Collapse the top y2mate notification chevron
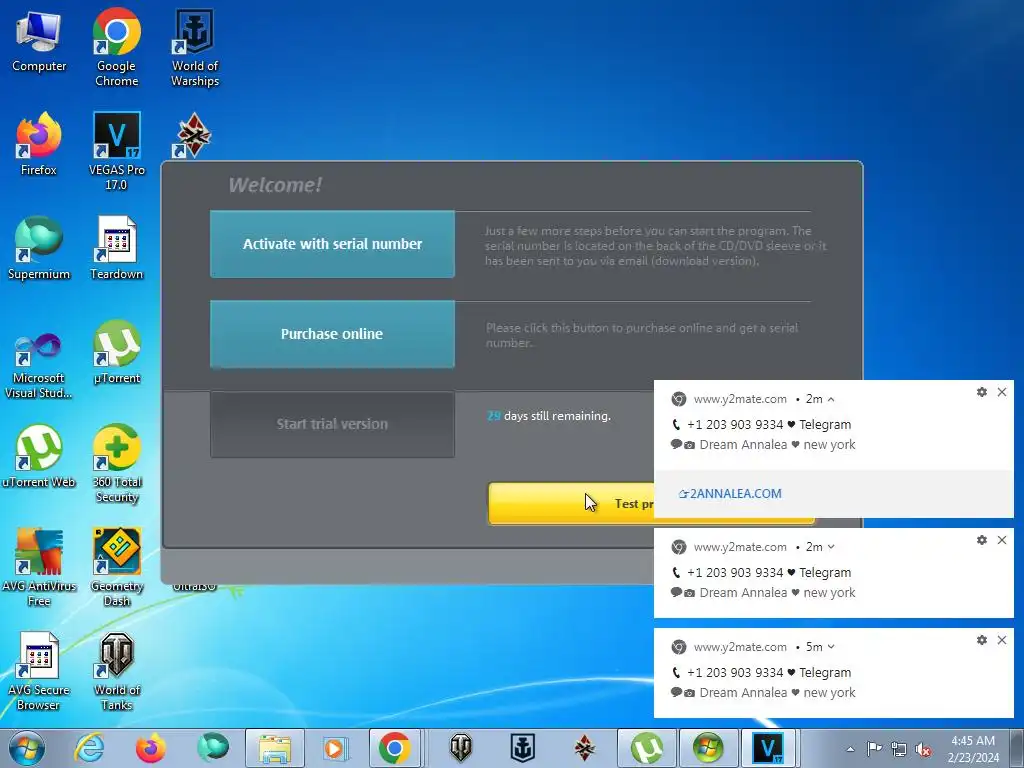 (831, 399)
